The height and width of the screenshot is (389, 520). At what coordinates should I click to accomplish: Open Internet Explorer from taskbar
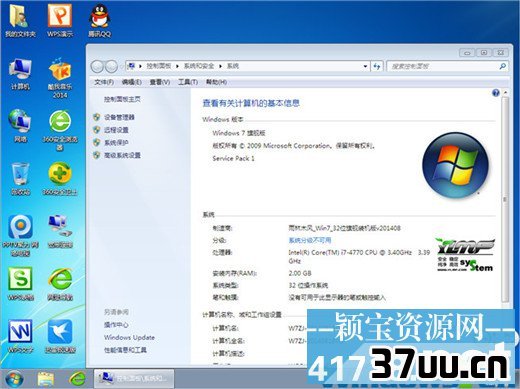(x=77, y=379)
